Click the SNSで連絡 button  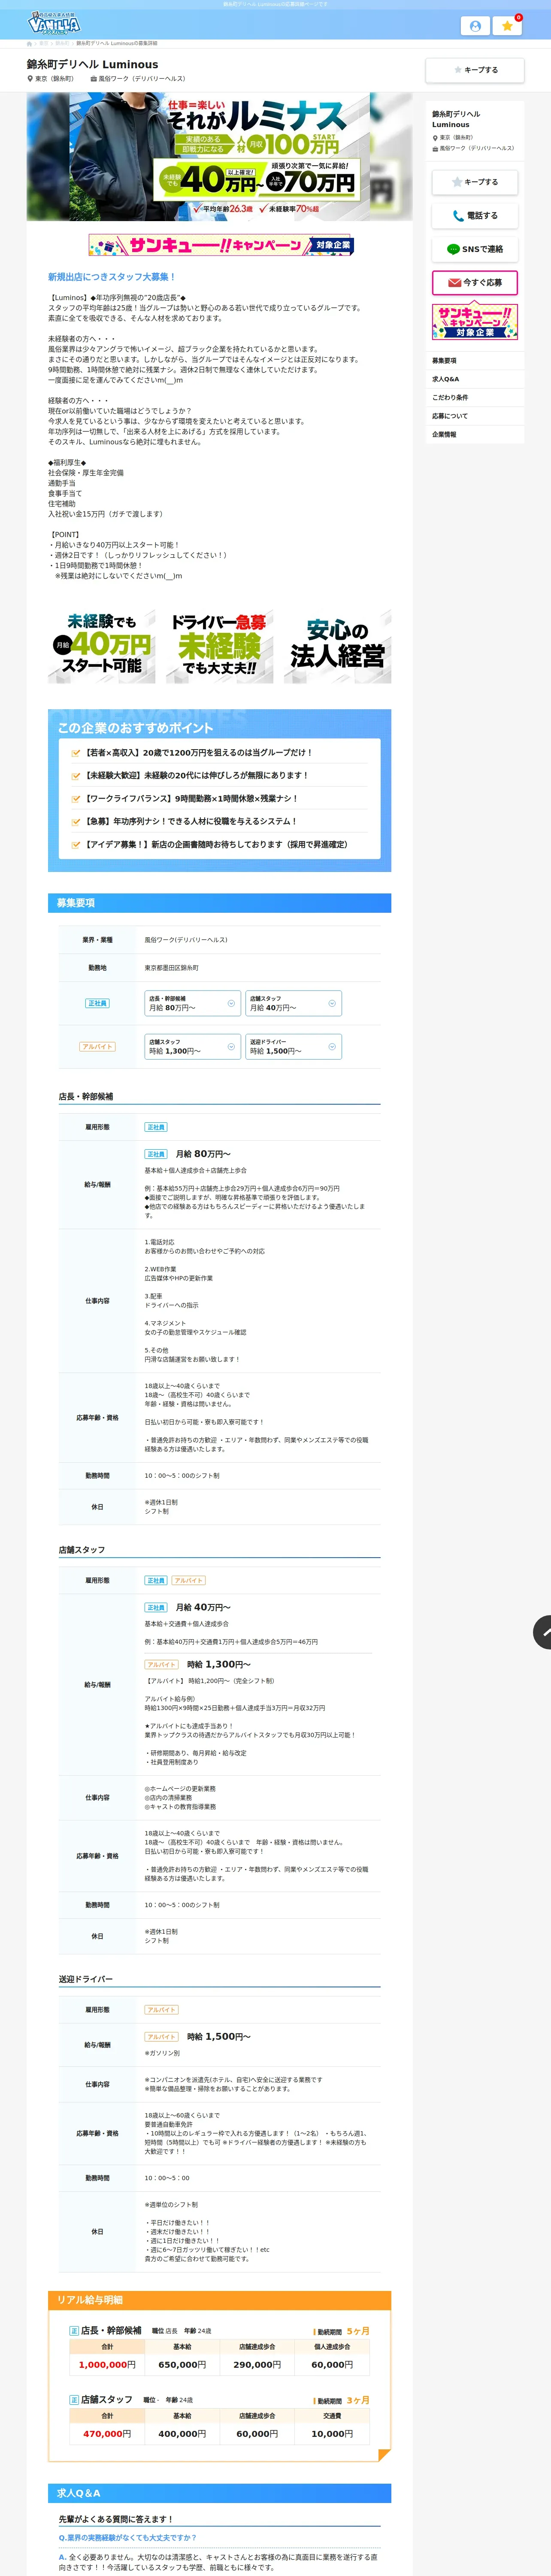click(x=475, y=249)
